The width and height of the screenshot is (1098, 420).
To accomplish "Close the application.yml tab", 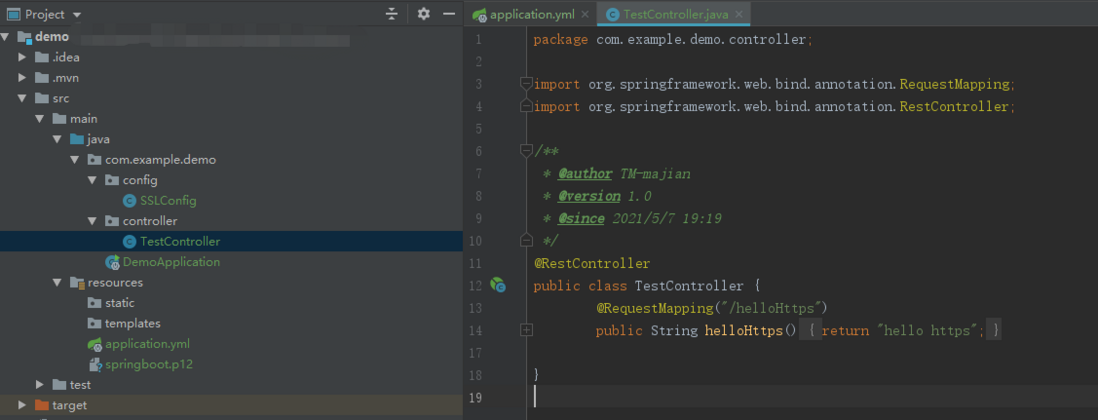I will (584, 14).
